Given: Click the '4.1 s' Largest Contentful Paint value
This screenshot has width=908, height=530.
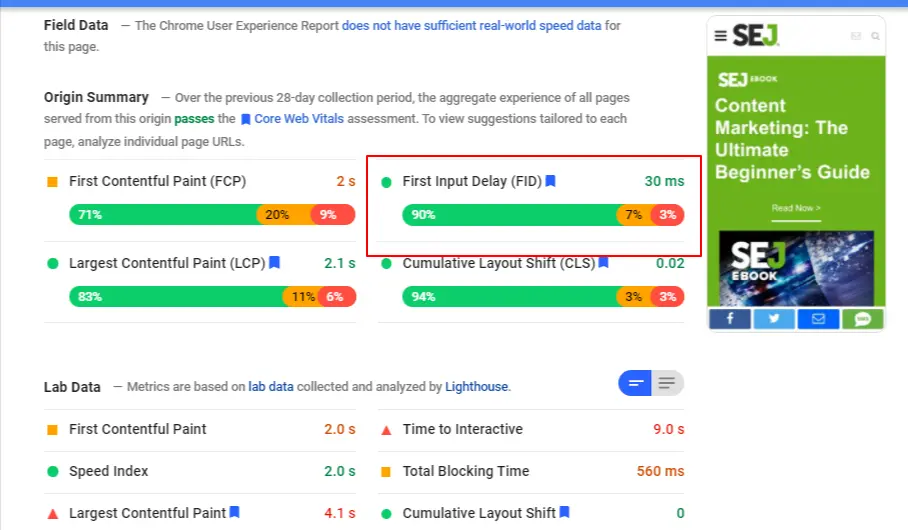Looking at the screenshot, I should click(340, 513).
